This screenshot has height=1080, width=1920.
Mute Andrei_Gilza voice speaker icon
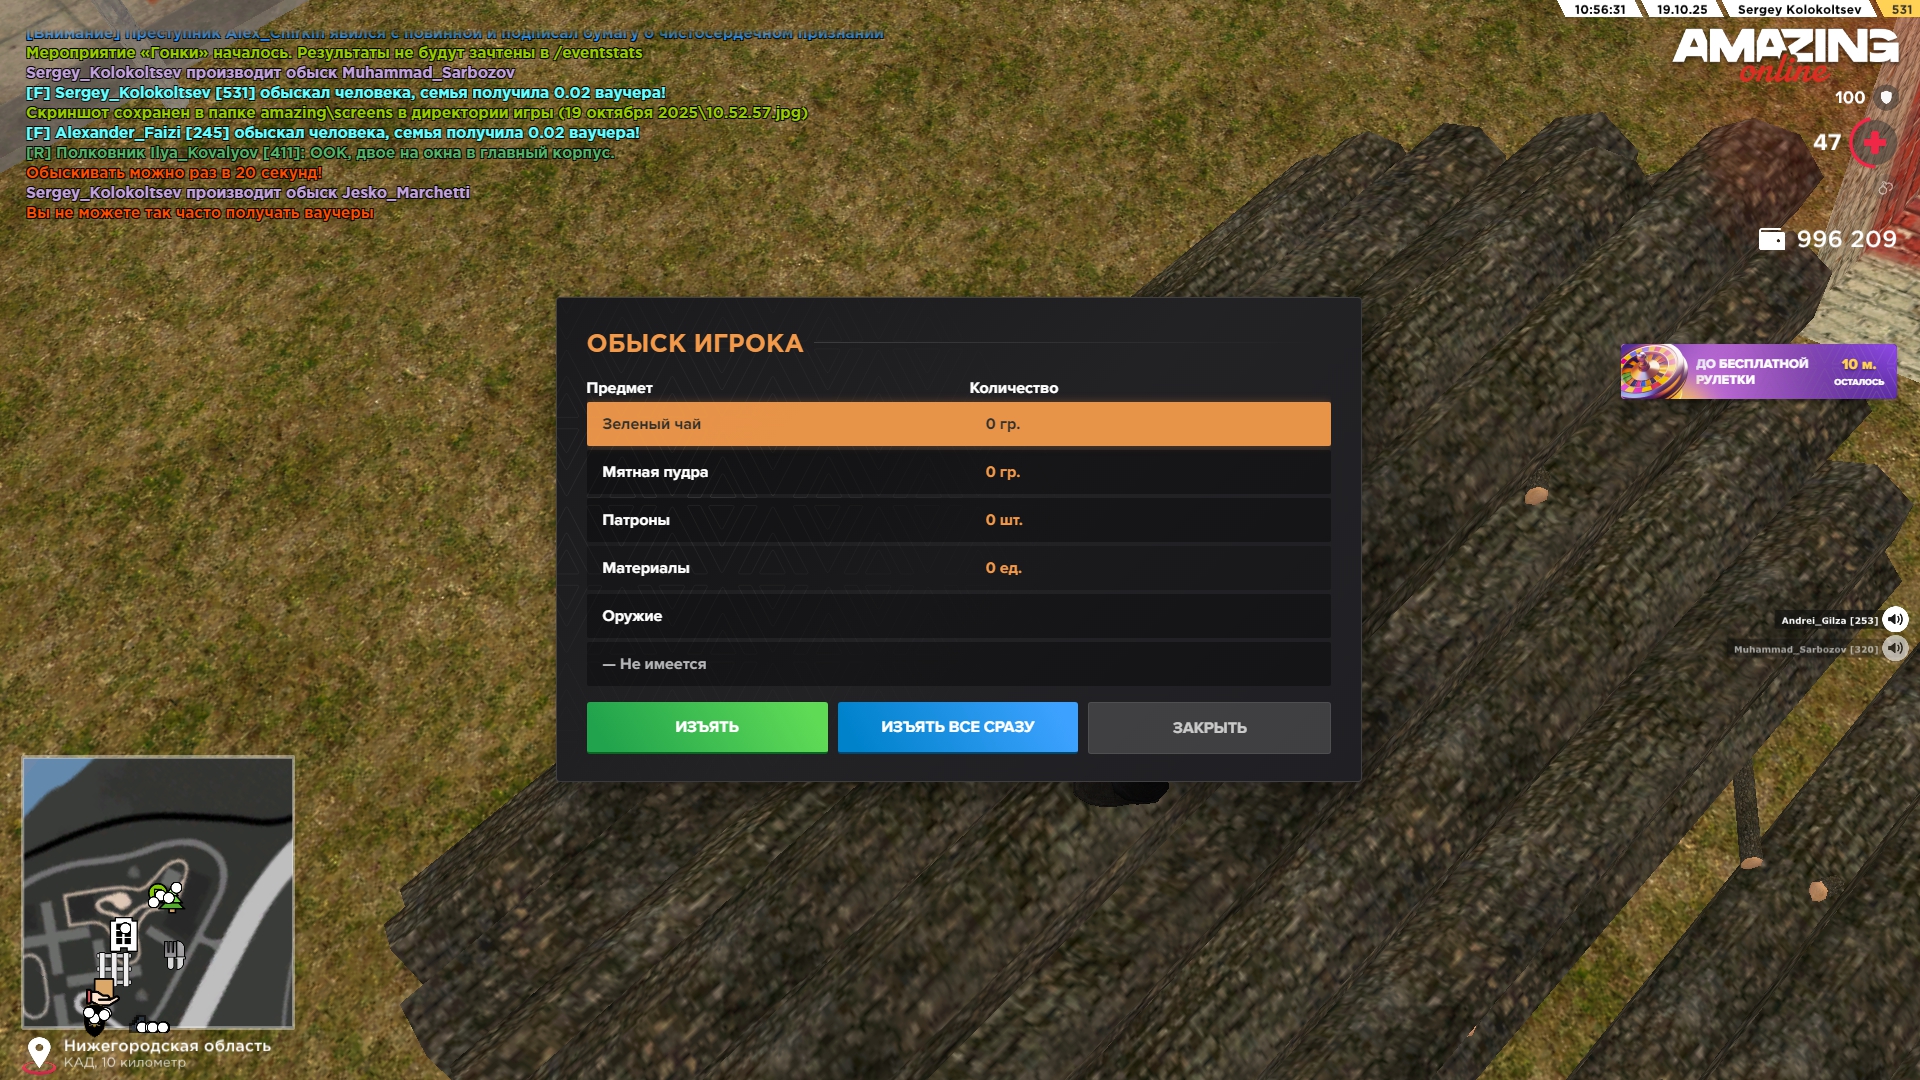point(1895,620)
